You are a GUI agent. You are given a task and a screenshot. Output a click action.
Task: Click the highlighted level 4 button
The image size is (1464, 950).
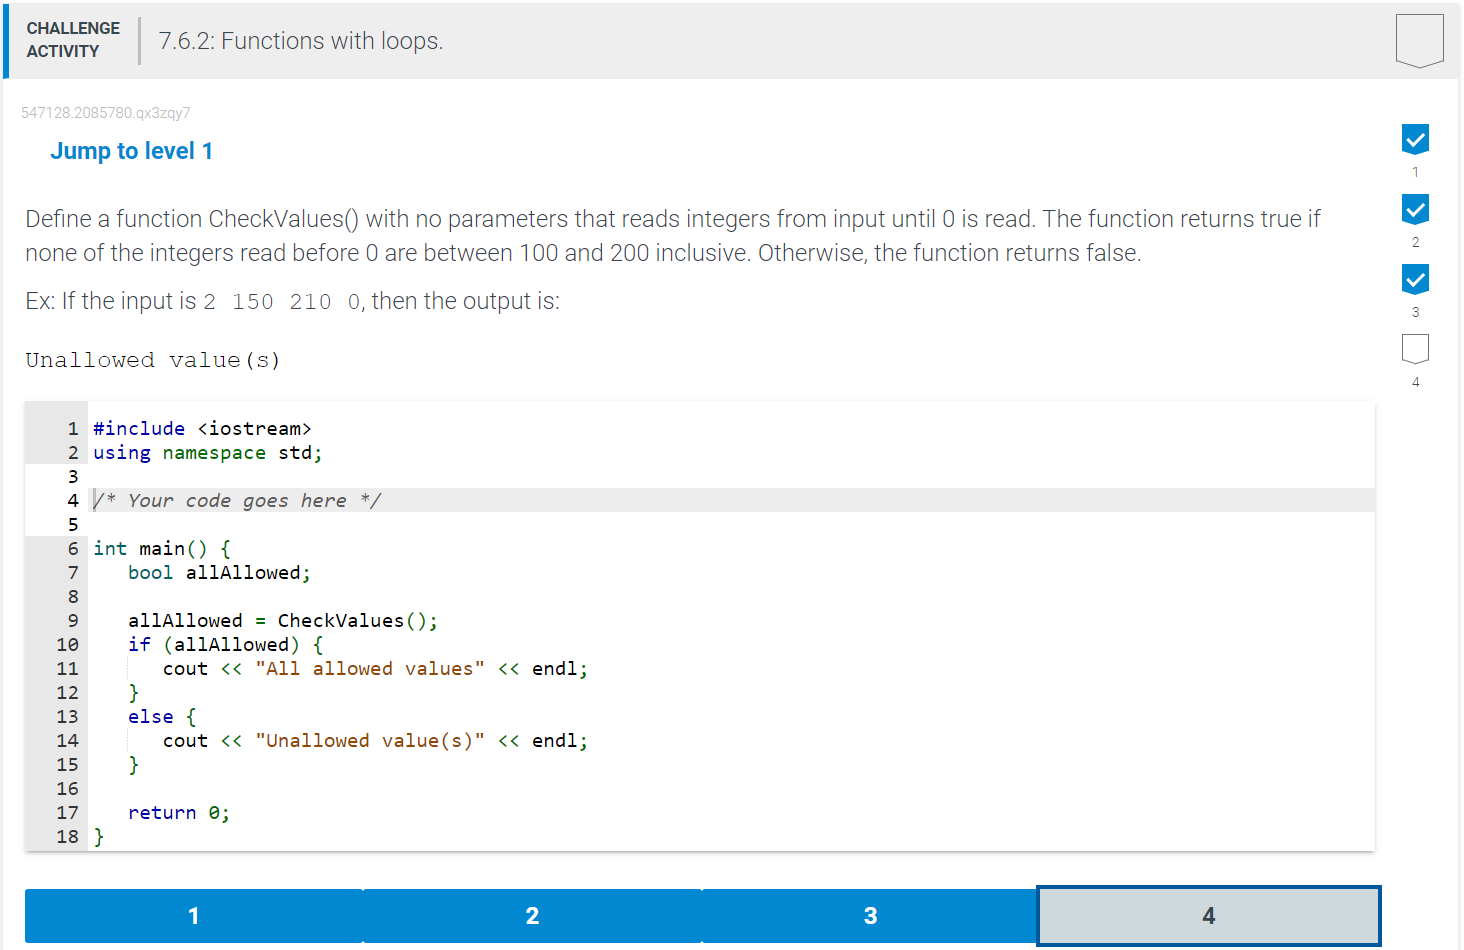click(1209, 915)
